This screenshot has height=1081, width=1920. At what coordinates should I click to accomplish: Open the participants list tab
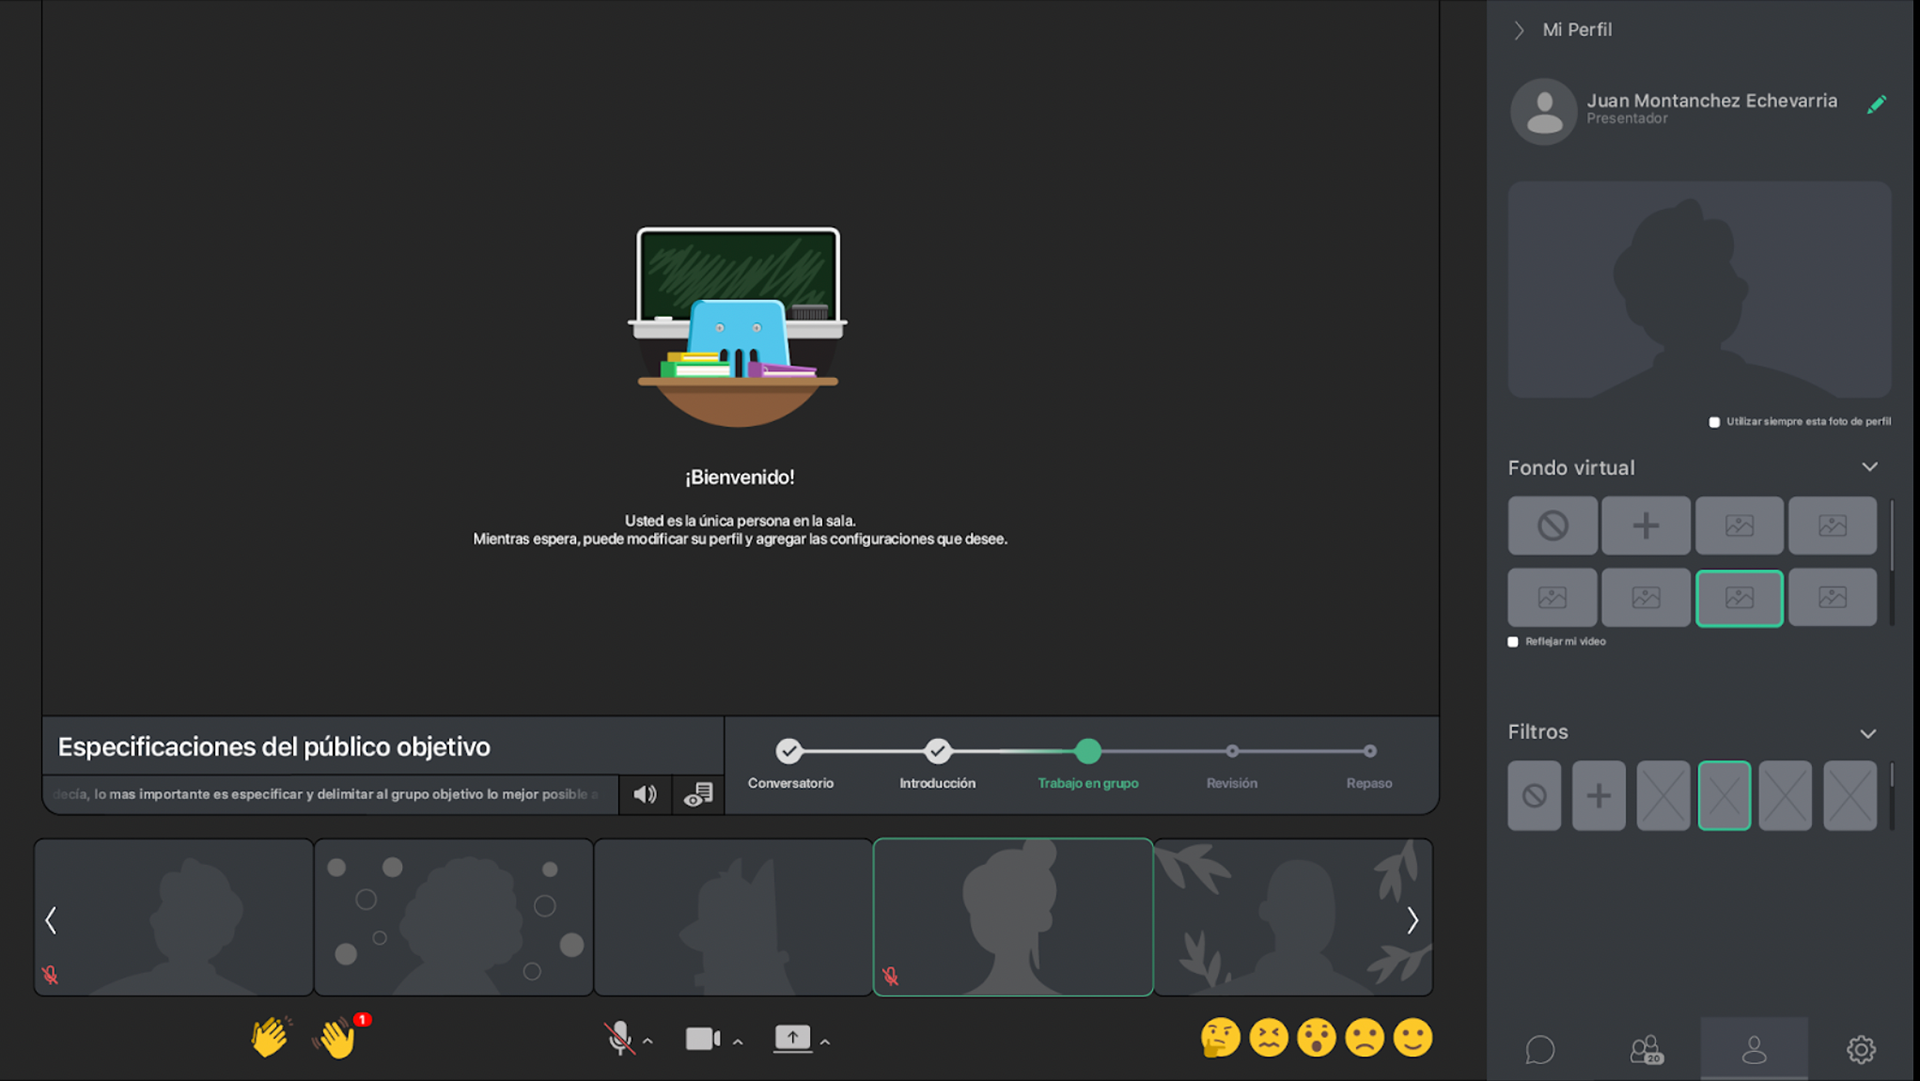tap(1646, 1050)
